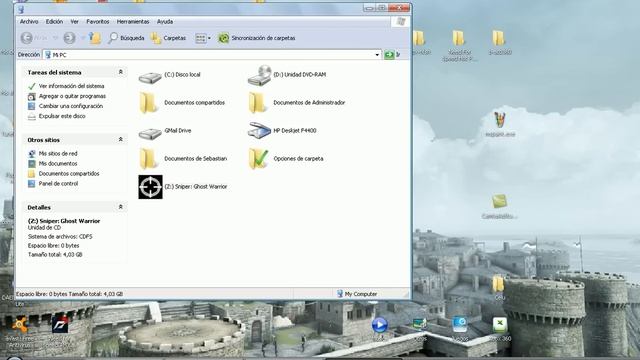Click Agregar o quitar programas link
Screen dimensions: 640x360
(72, 96)
